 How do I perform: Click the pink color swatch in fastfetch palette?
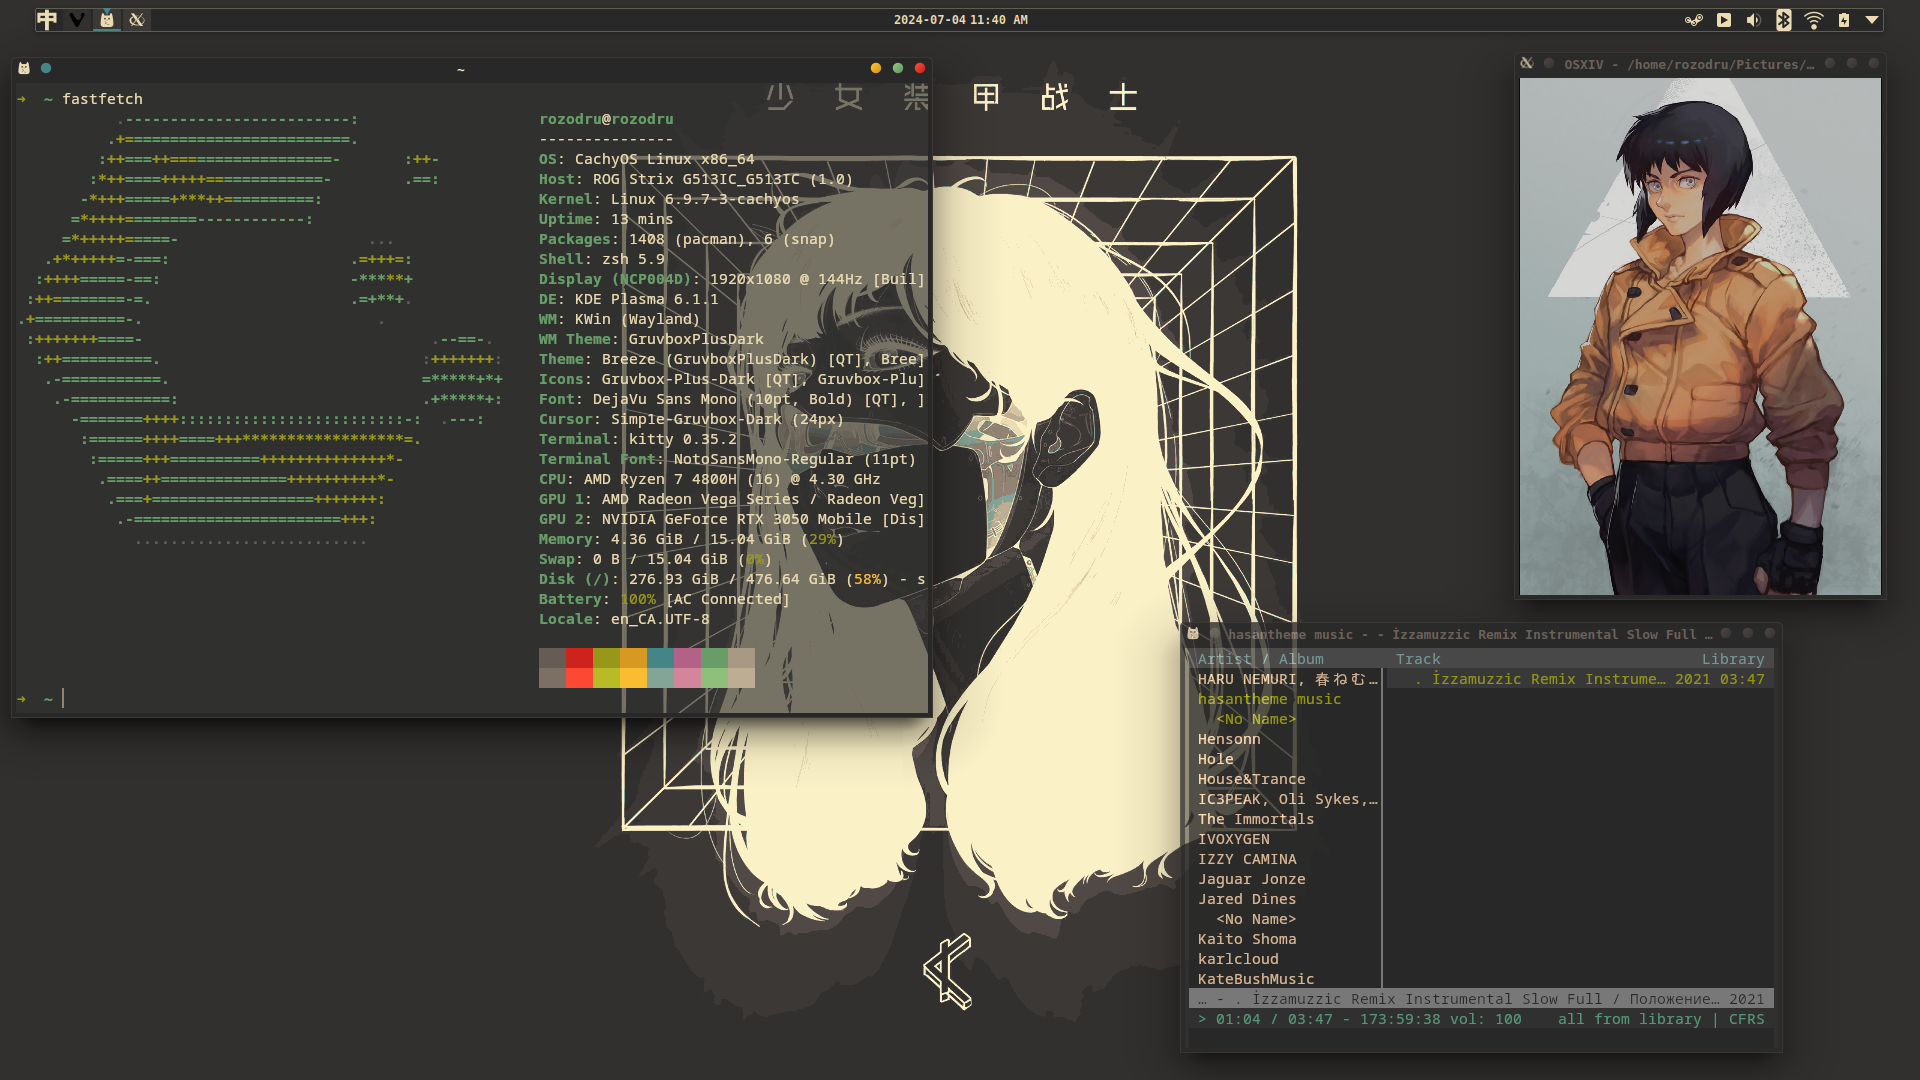tap(687, 668)
